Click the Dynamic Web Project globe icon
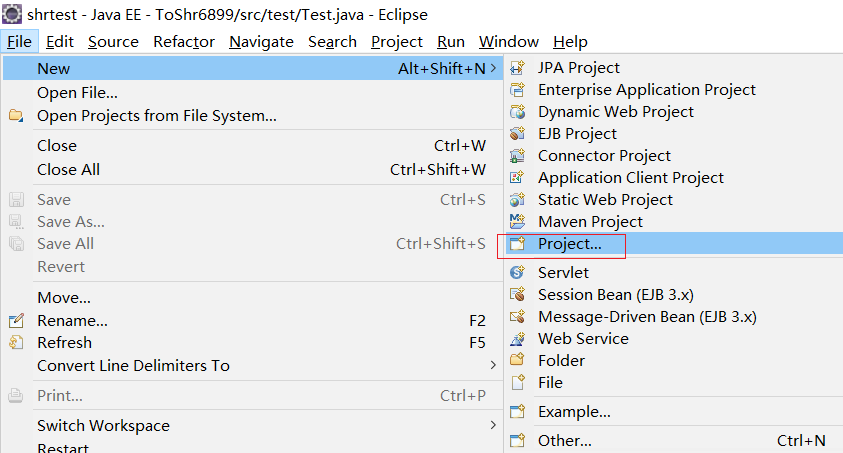Screen dimensions: 843x453 tap(517, 112)
